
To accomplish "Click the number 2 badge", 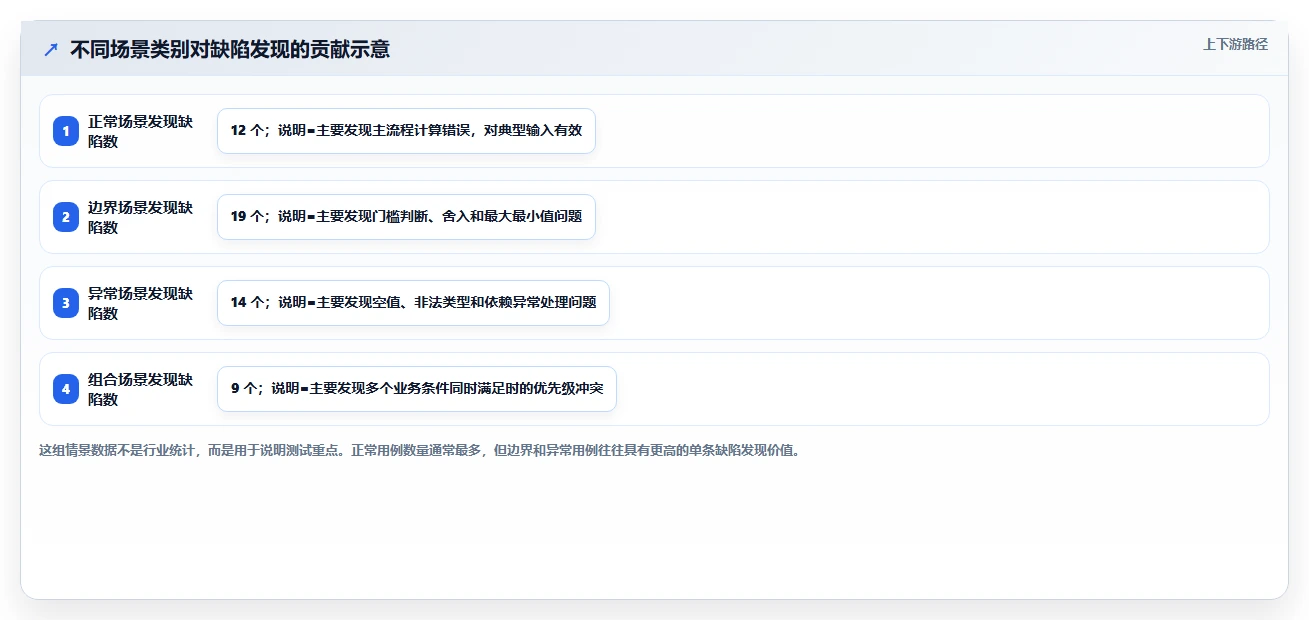I will (66, 217).
